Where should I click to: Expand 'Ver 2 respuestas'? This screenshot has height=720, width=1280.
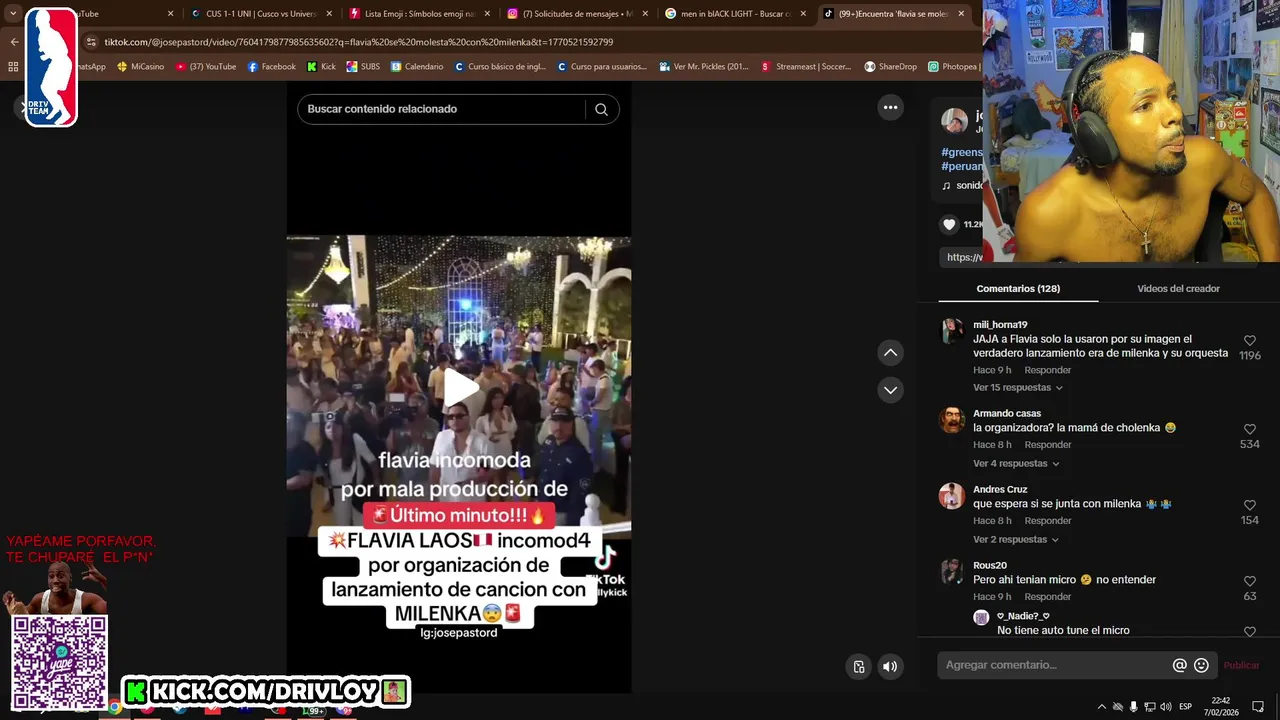tap(1015, 539)
